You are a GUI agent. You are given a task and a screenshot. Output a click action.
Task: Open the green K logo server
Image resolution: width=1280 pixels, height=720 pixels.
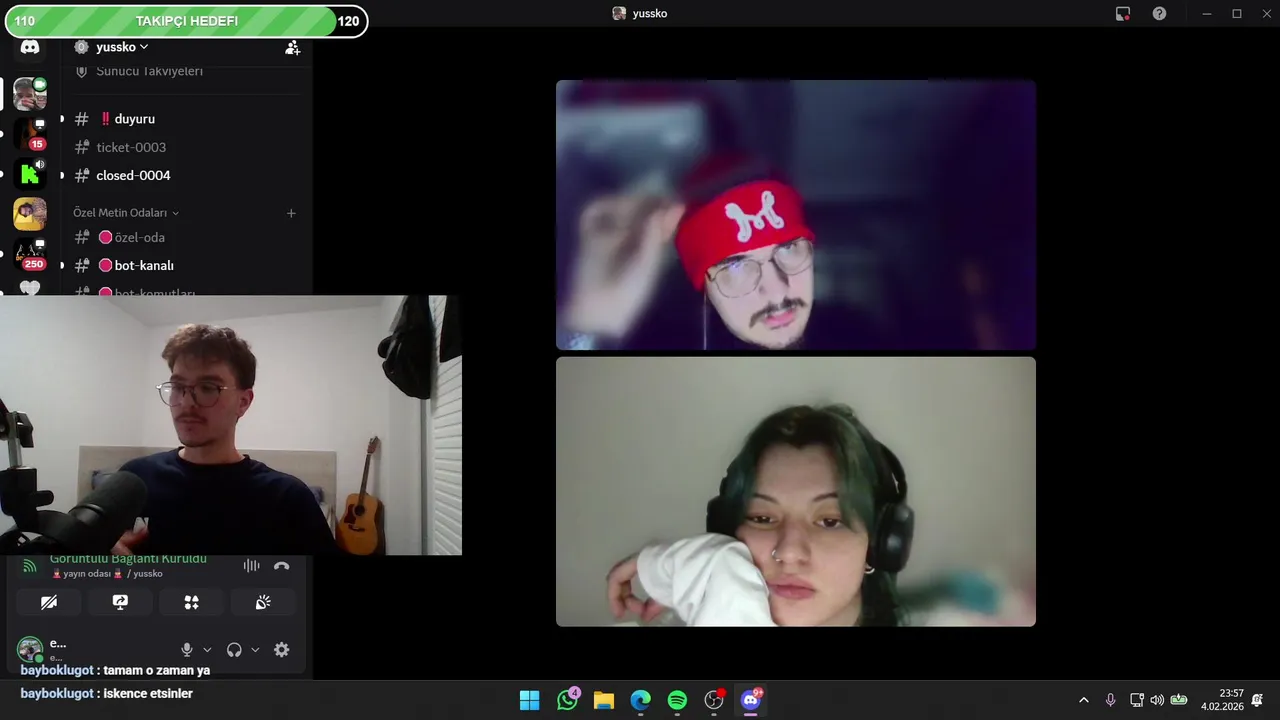pyautogui.click(x=30, y=174)
